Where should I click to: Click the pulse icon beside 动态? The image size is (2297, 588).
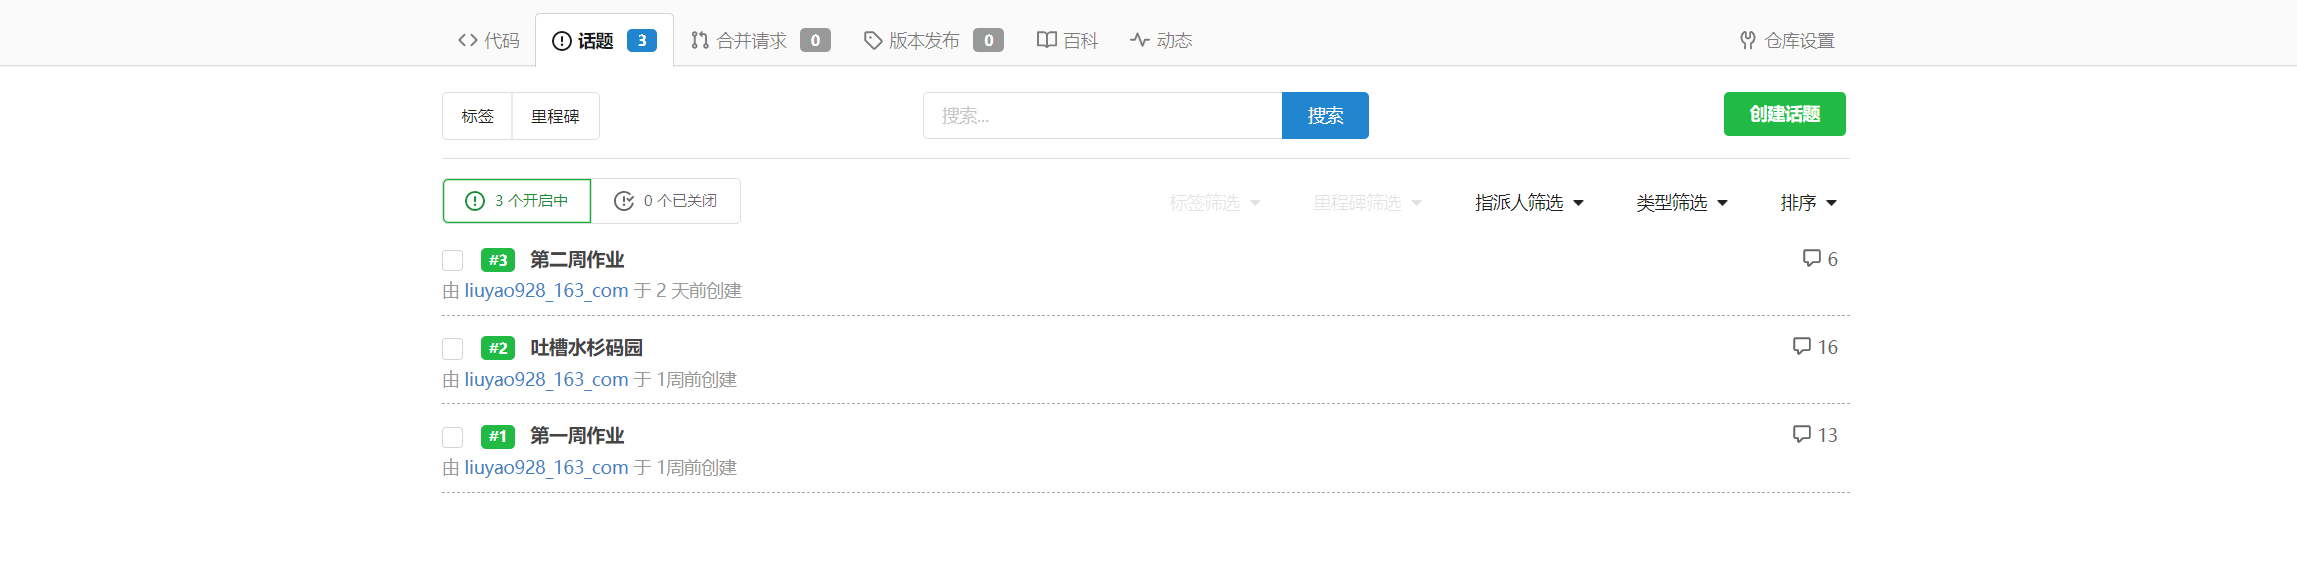(1139, 40)
